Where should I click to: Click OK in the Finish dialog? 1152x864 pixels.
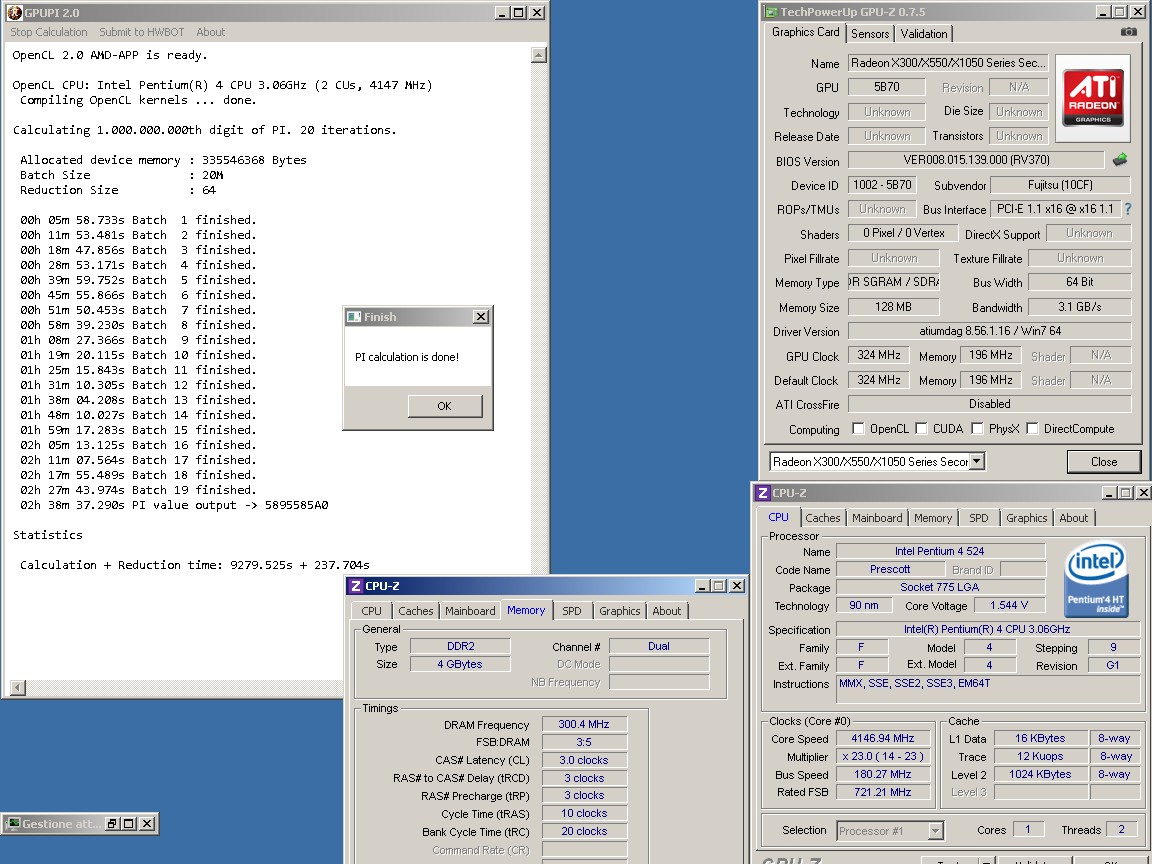click(x=444, y=406)
